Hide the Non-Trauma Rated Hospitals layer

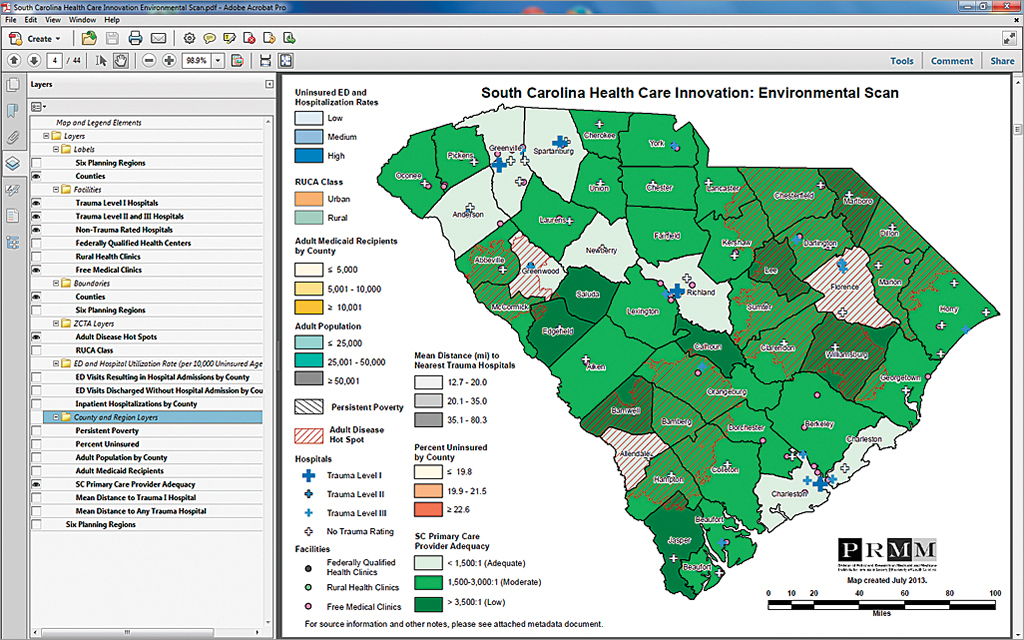tap(37, 230)
